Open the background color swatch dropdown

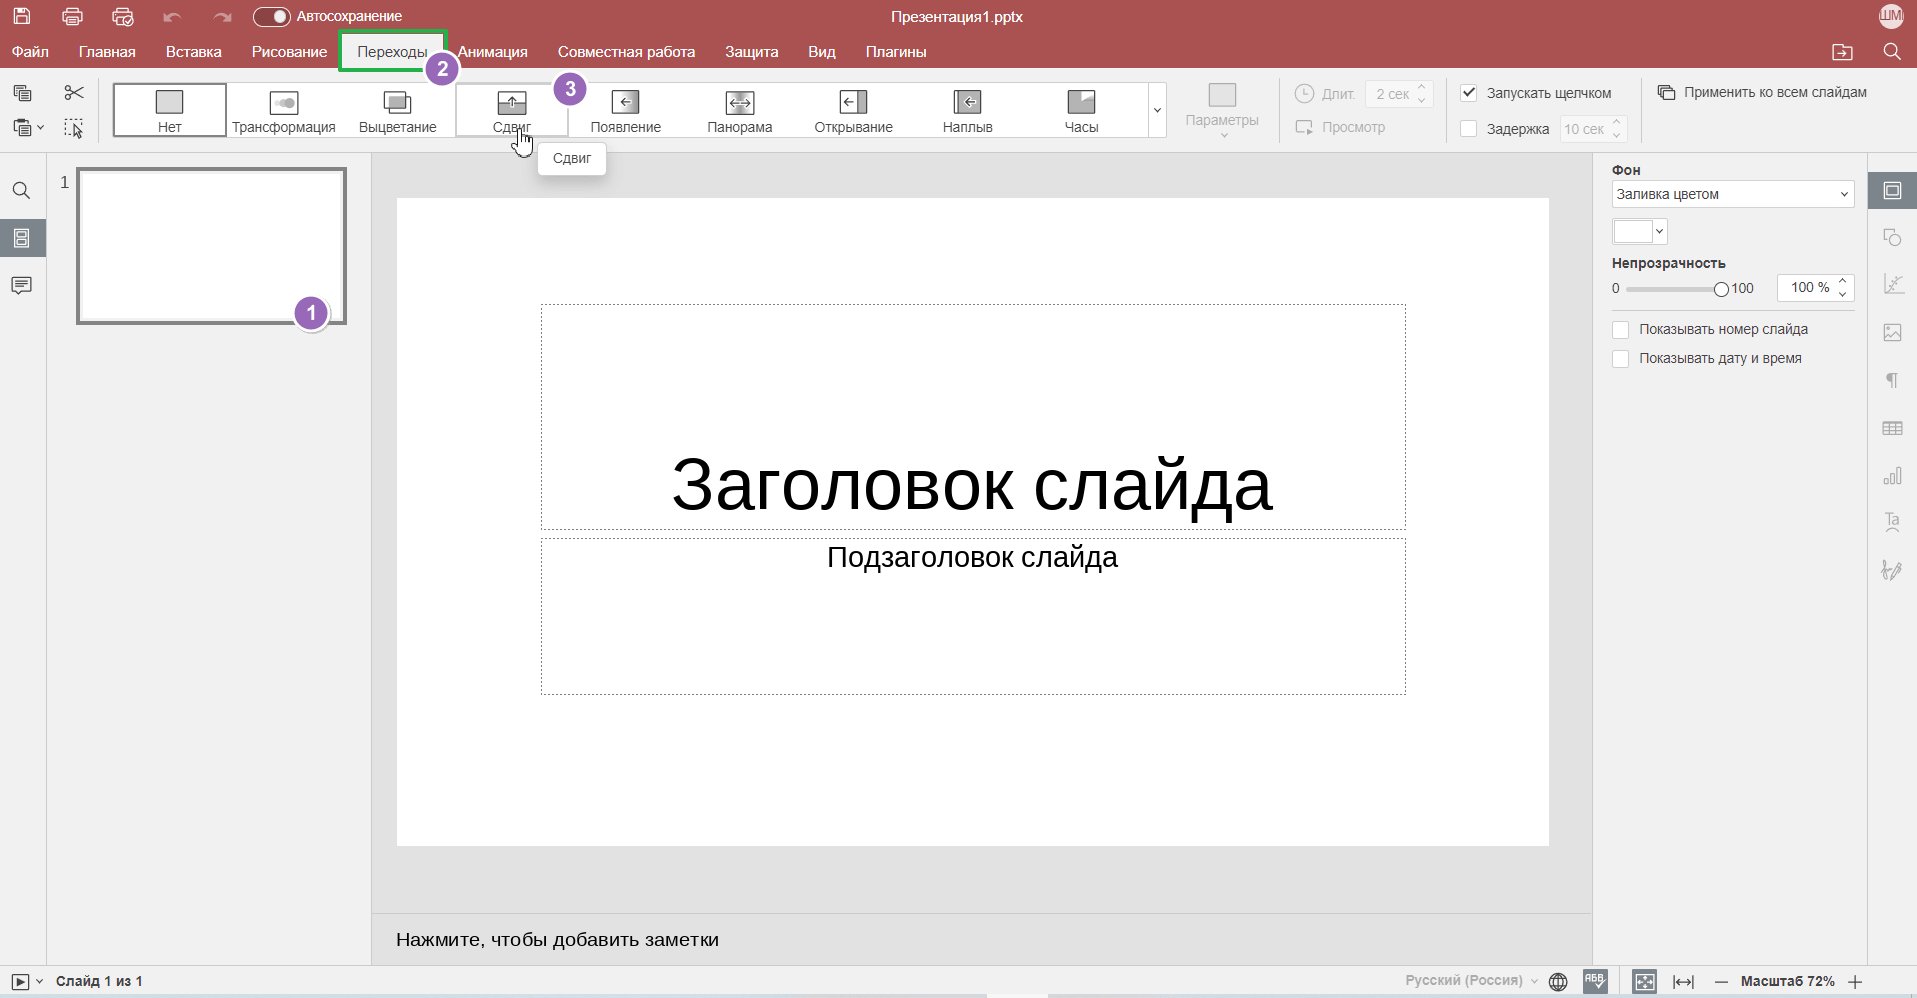tap(1639, 232)
